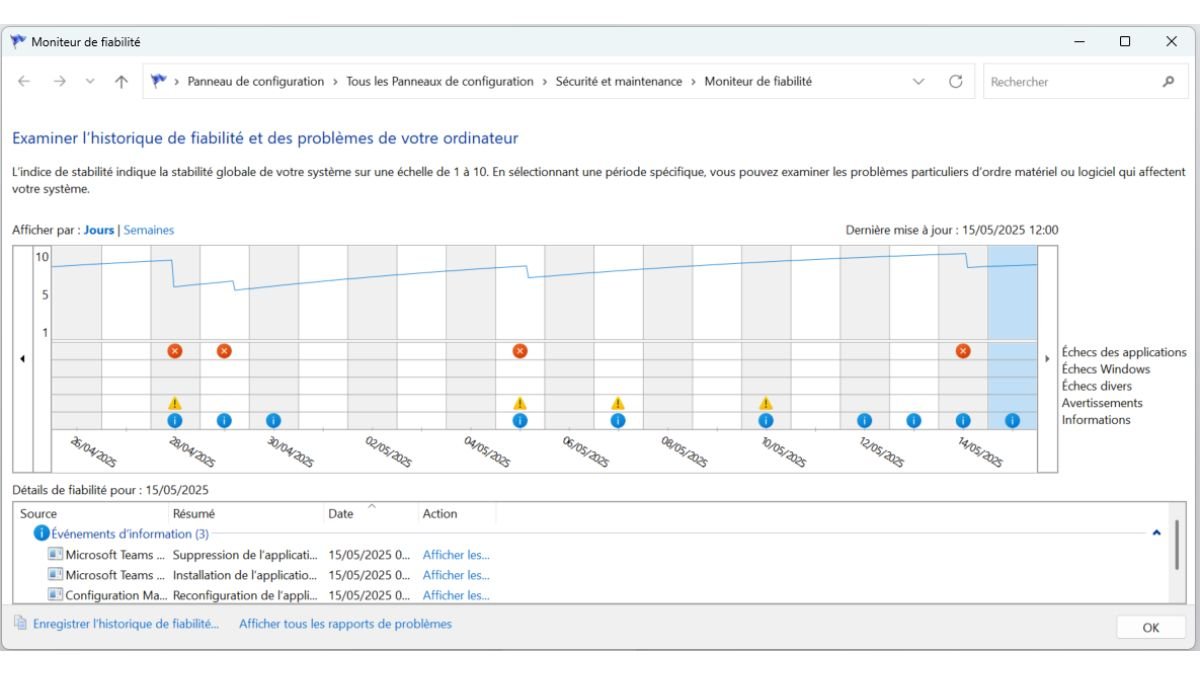This screenshot has height=675, width=1200.
Task: Click the blue information icon on 15/05/2025
Action: tap(1012, 420)
